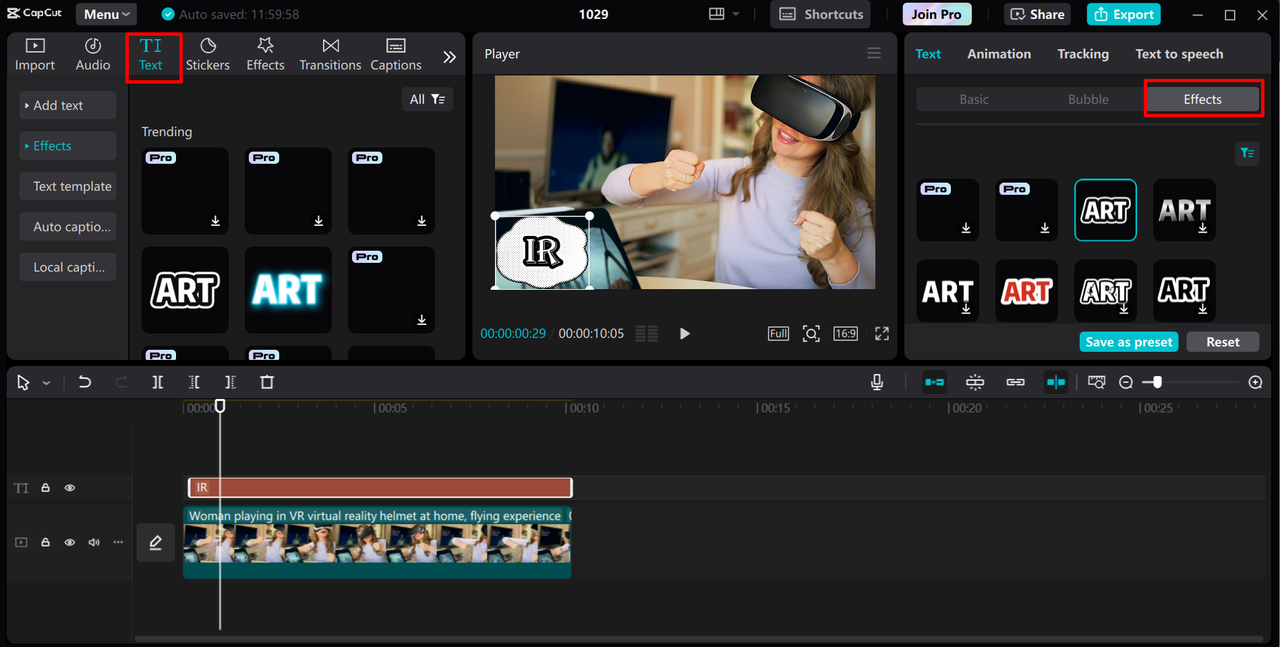Lock the video track
1280x647 pixels.
click(45, 542)
